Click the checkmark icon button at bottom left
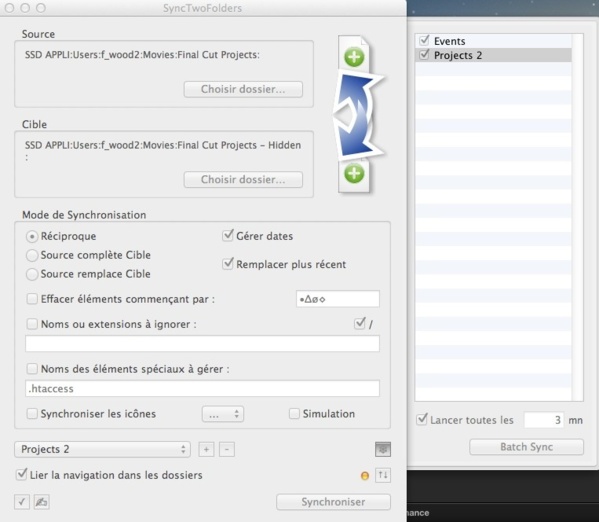Viewport: 599px width, 522px height. [x=22, y=502]
